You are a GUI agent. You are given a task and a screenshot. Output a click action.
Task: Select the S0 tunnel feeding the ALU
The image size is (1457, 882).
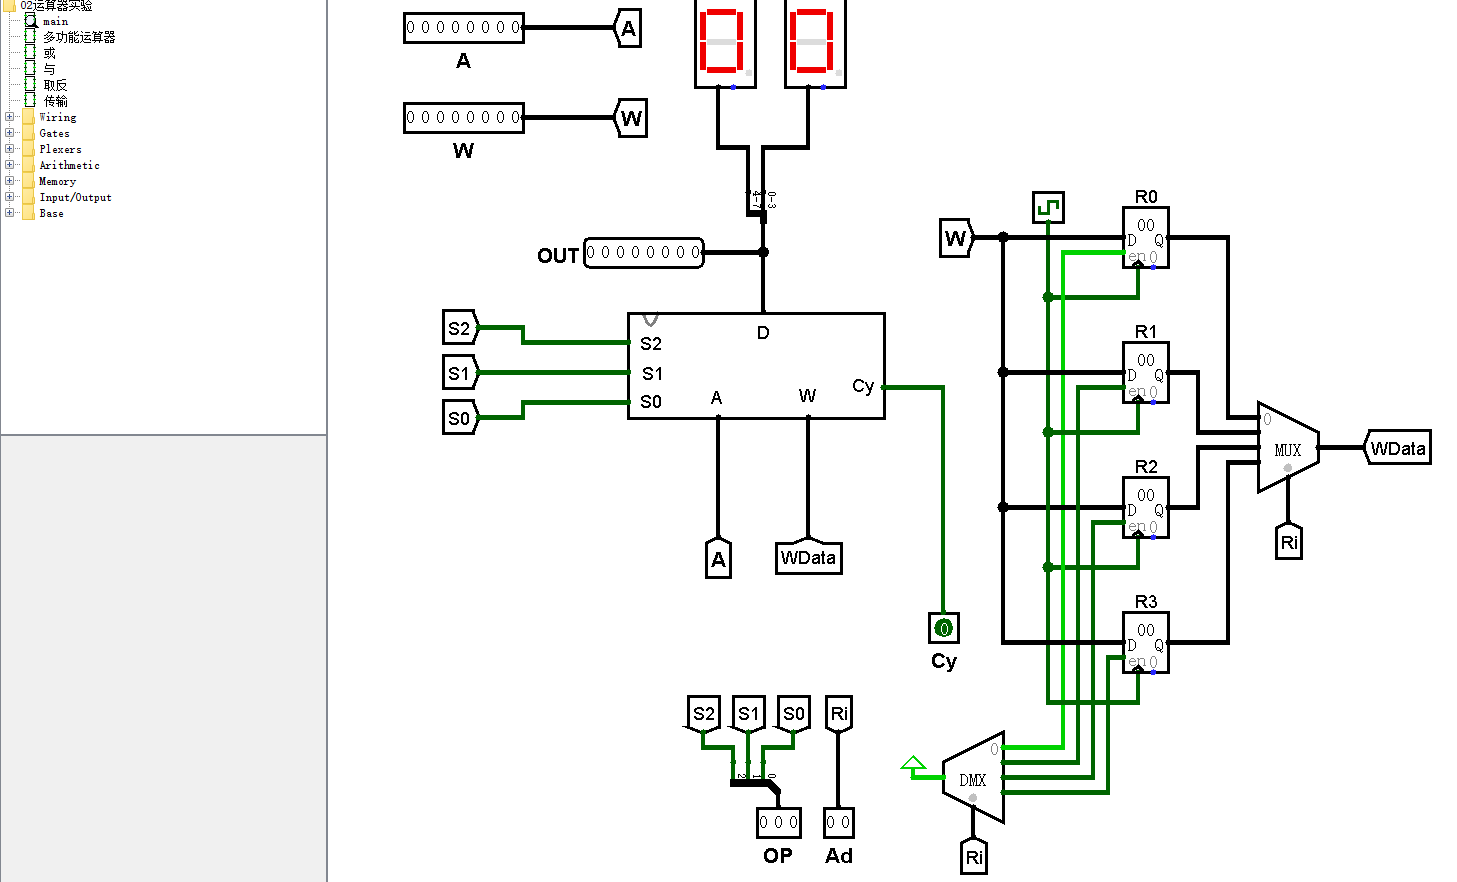coord(461,418)
